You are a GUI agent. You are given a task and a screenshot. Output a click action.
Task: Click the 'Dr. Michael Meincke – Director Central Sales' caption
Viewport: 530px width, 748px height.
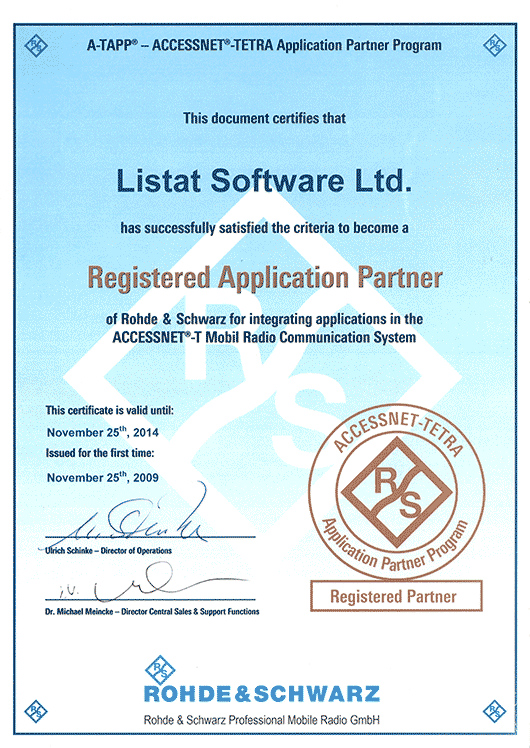(152, 612)
